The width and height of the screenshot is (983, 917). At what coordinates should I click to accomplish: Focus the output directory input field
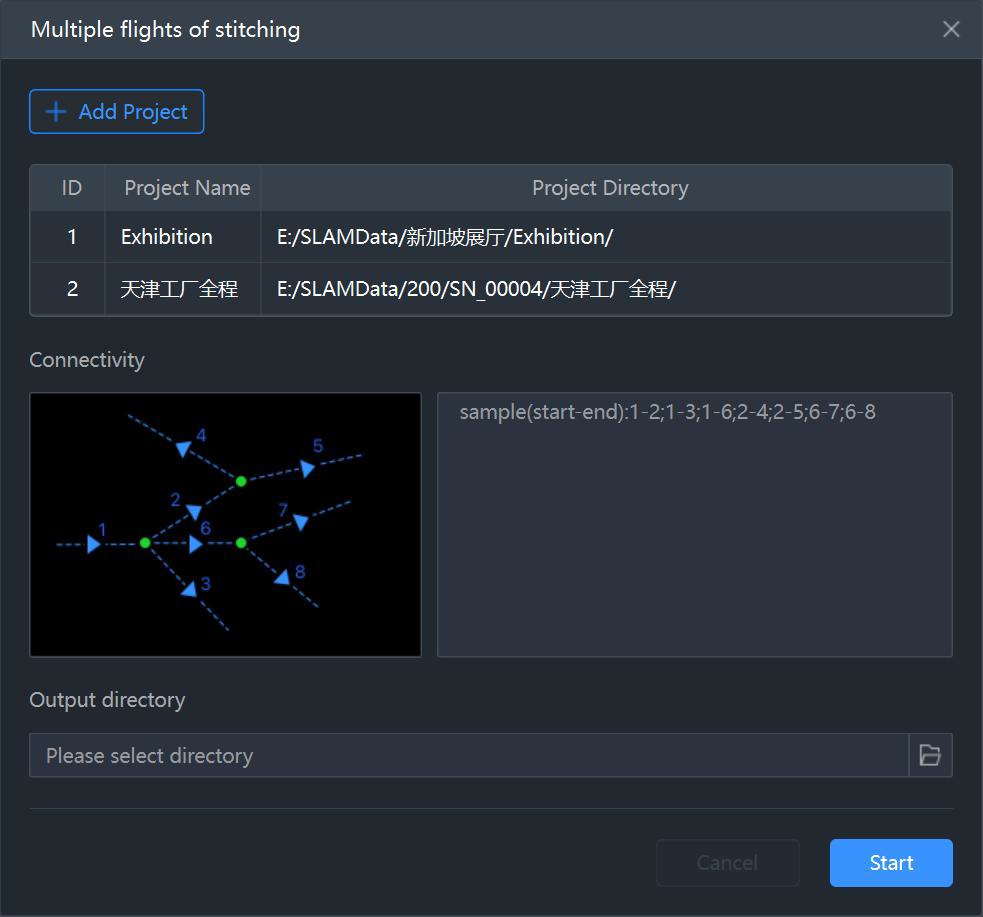[x=469, y=755]
